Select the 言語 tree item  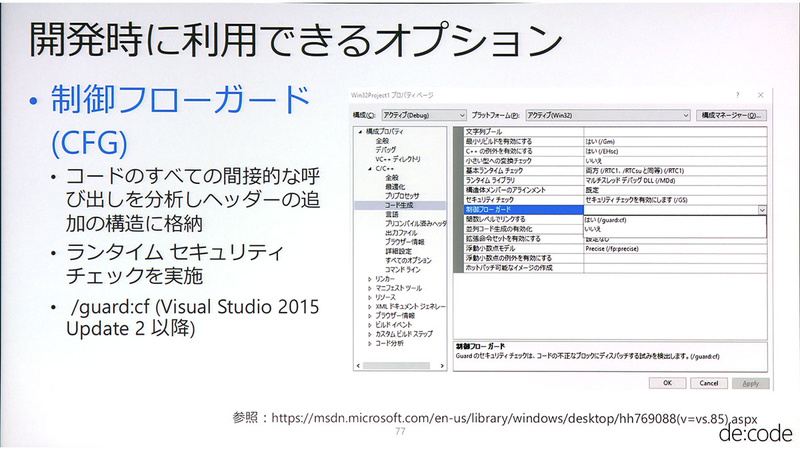391,214
